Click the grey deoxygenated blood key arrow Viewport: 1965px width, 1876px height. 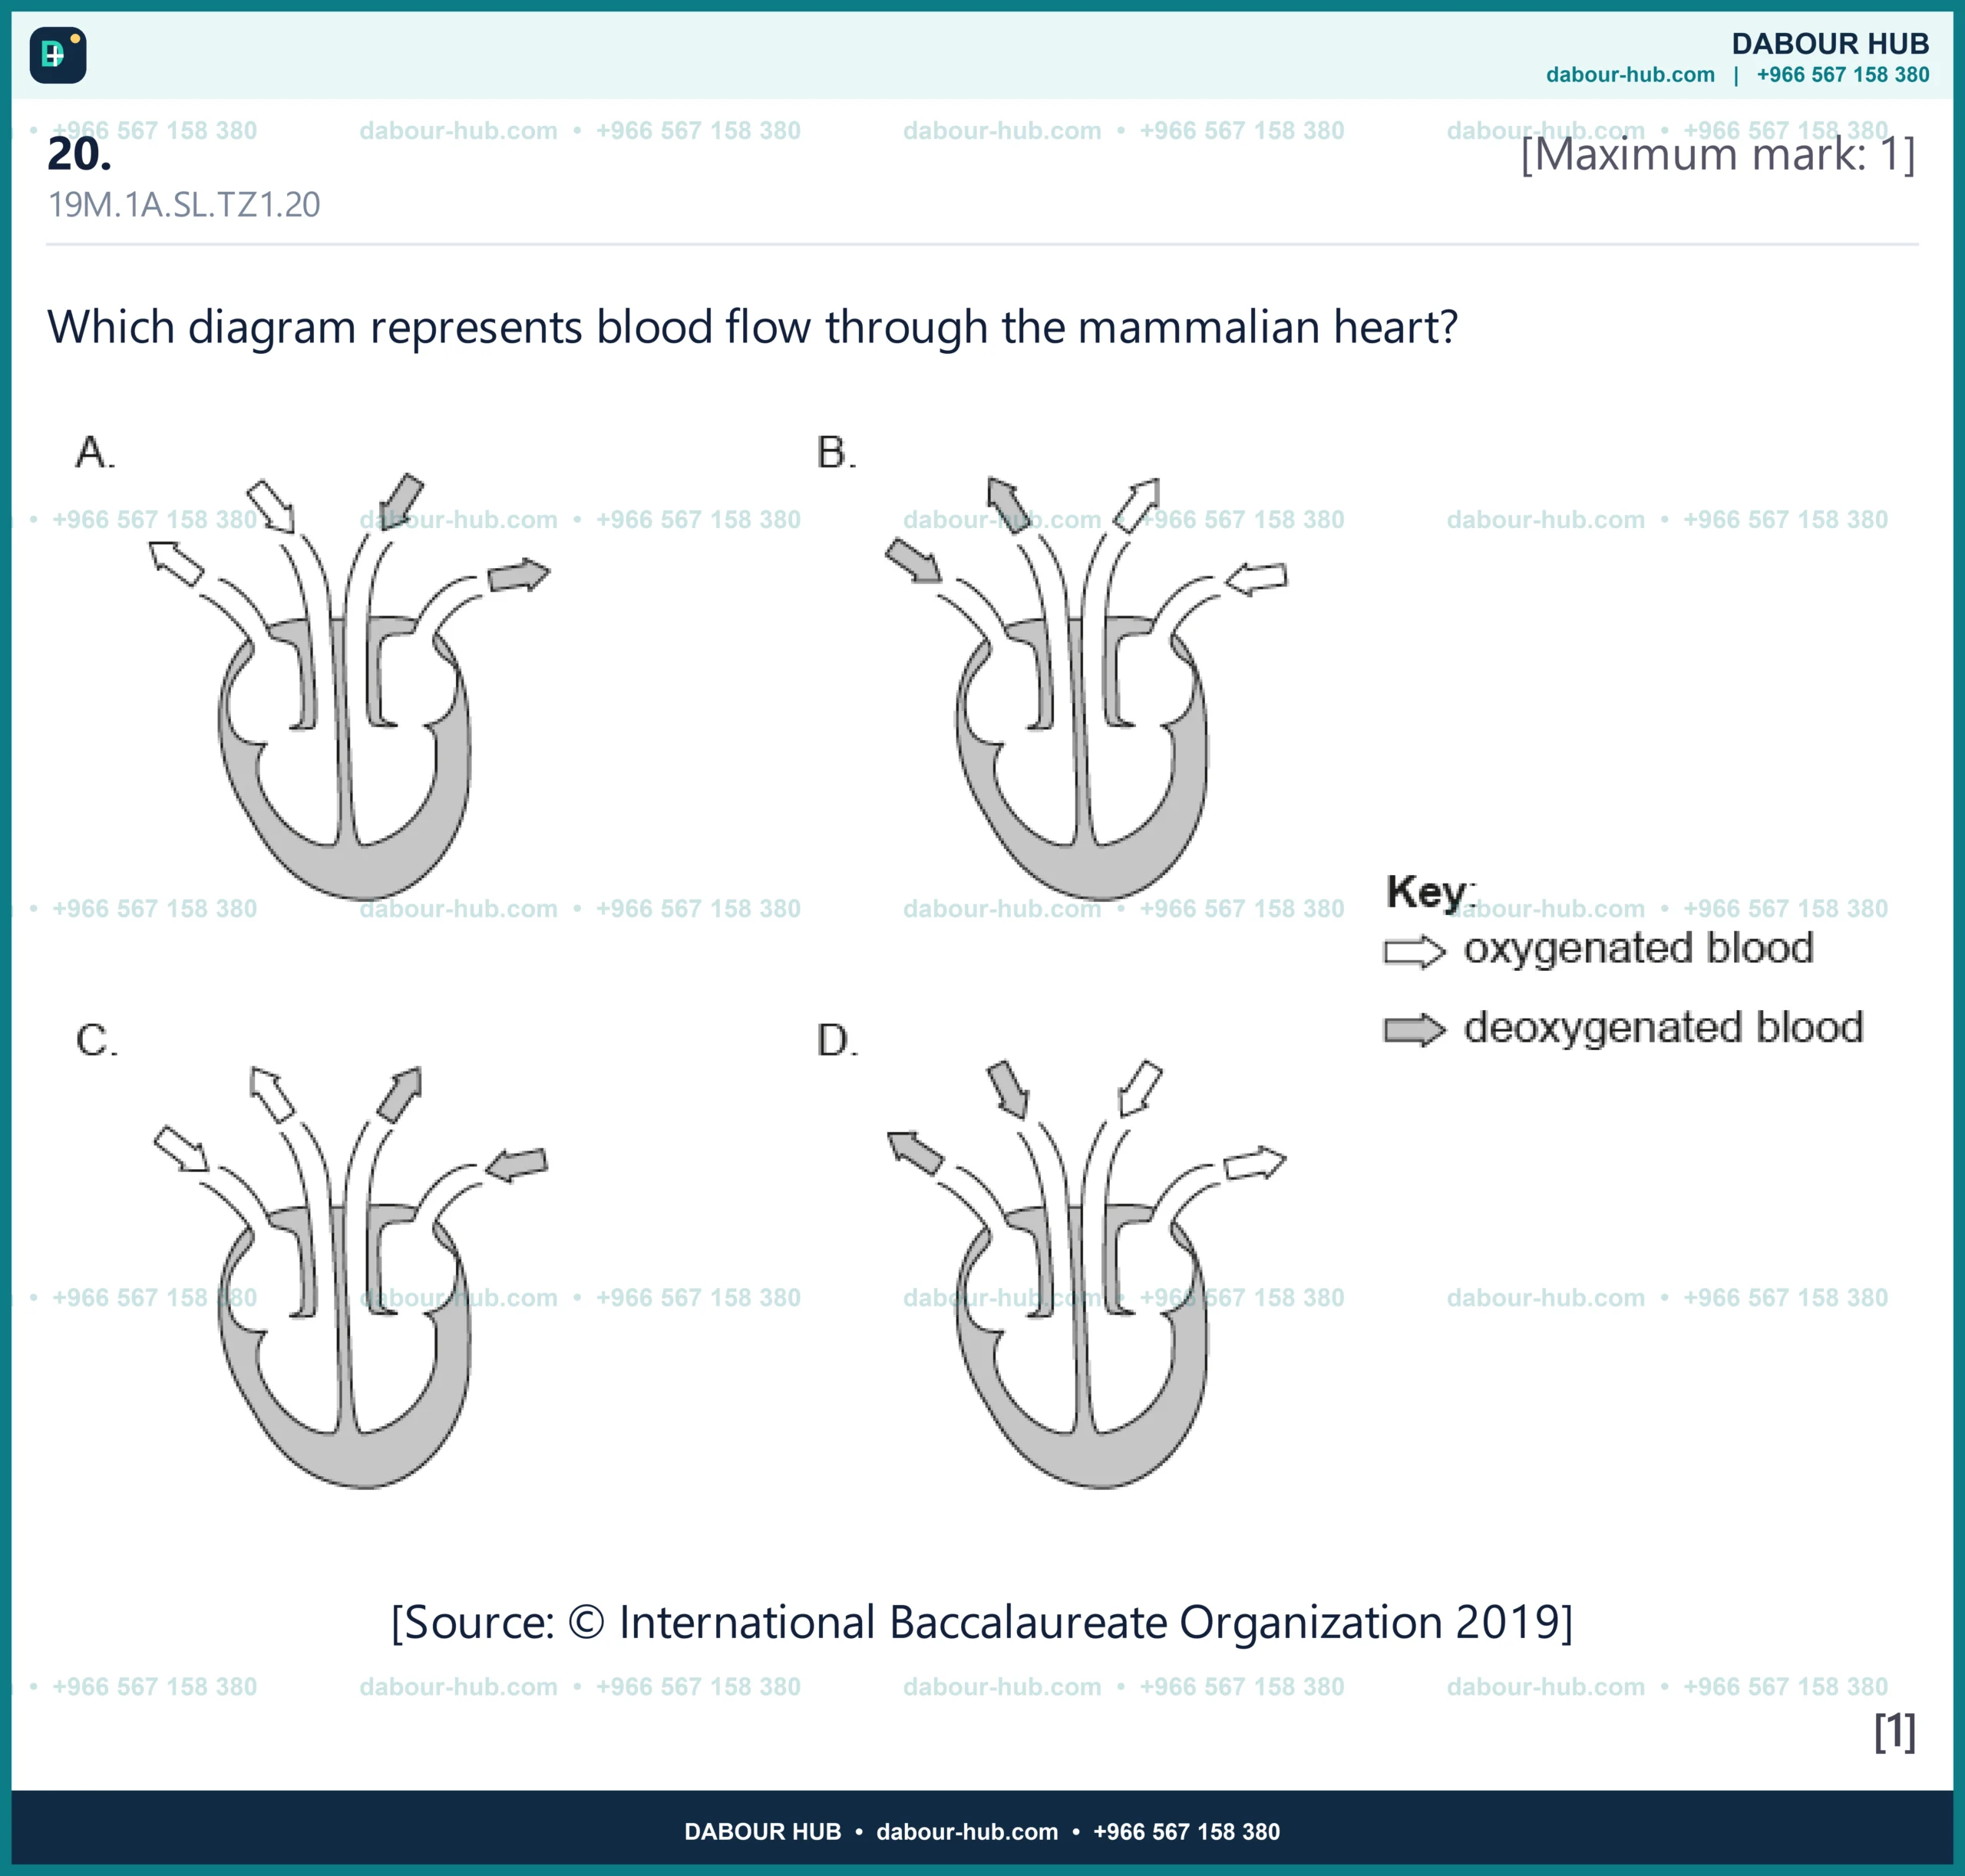click(x=1414, y=1030)
